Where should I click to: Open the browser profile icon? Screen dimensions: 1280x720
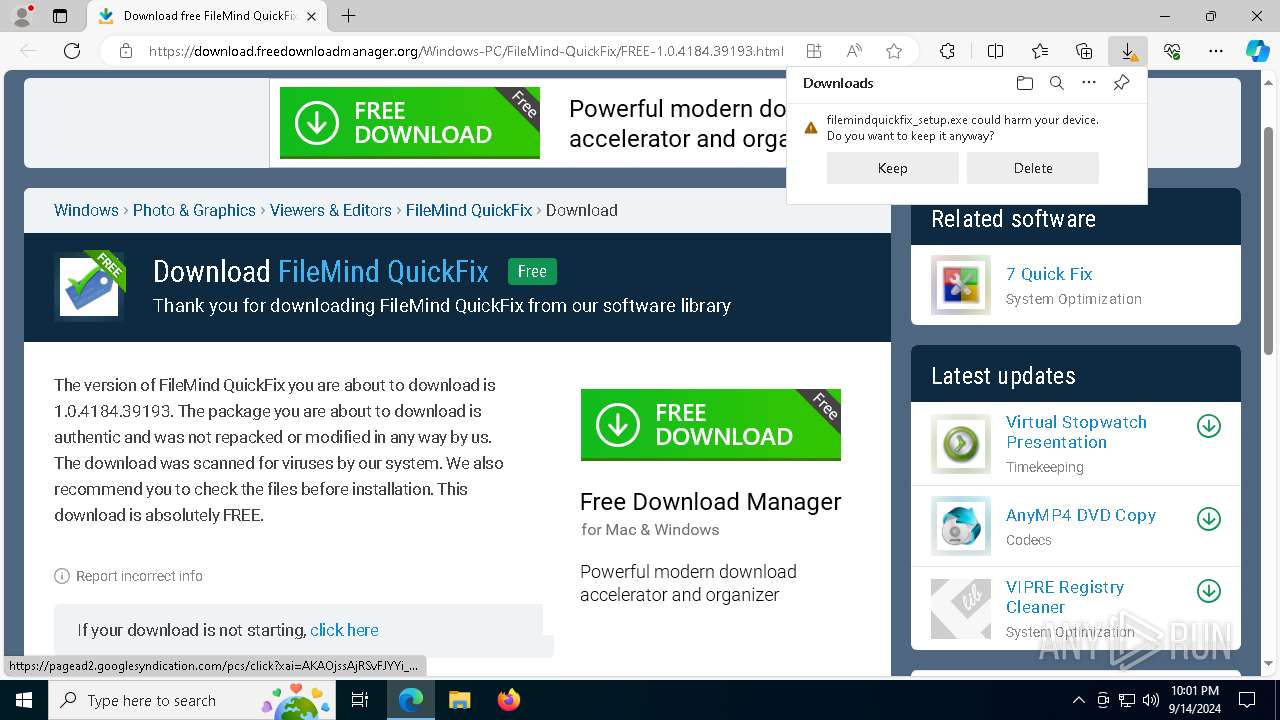(22, 16)
